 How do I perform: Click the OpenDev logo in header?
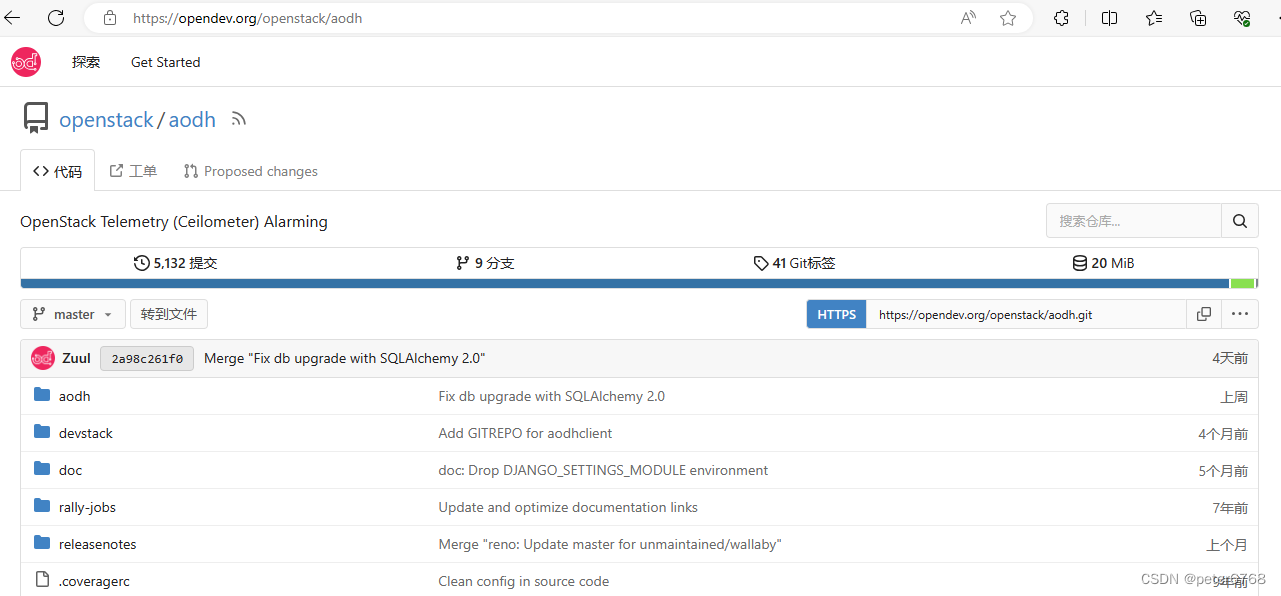(26, 62)
